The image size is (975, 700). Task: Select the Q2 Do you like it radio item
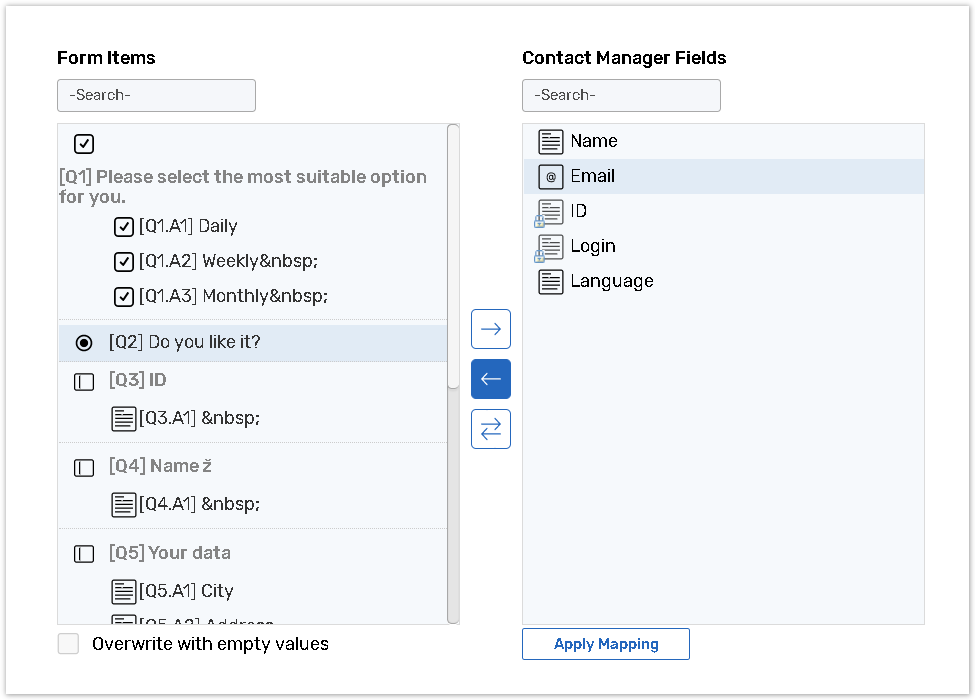coord(85,343)
